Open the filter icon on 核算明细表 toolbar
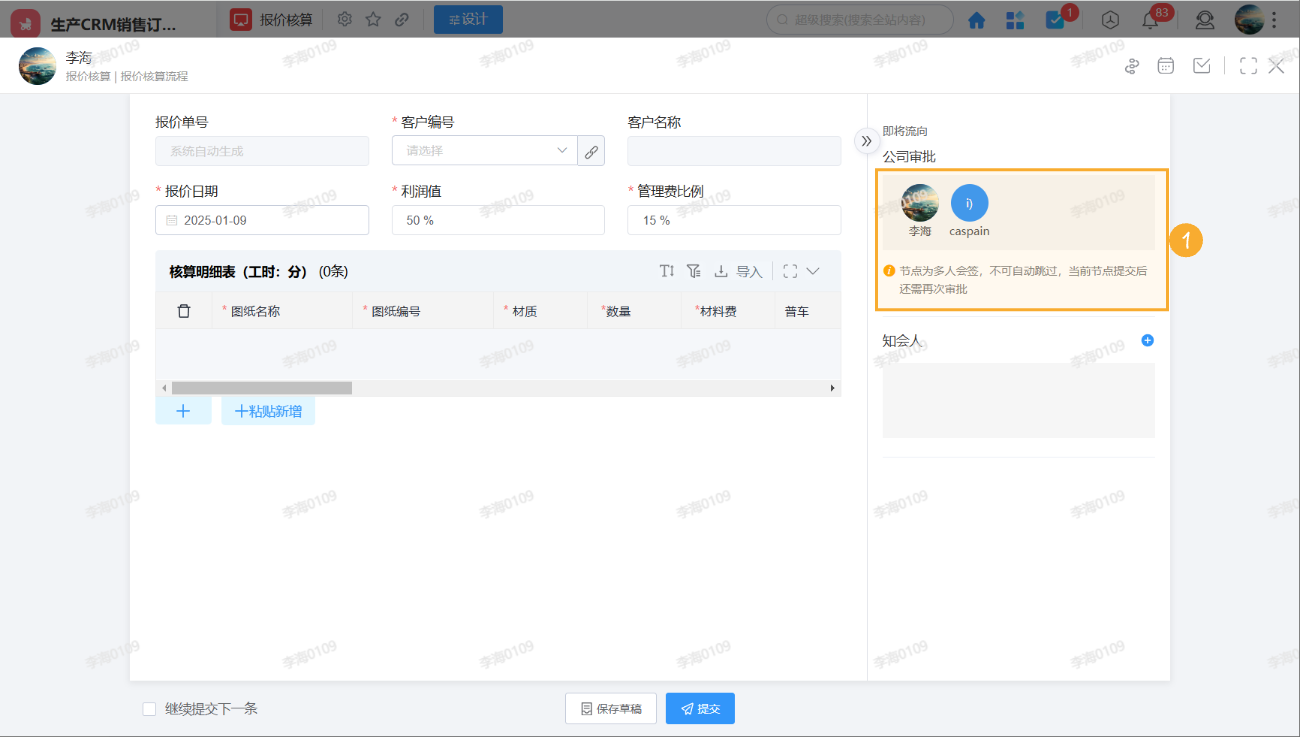The image size is (1300, 737). click(693, 270)
